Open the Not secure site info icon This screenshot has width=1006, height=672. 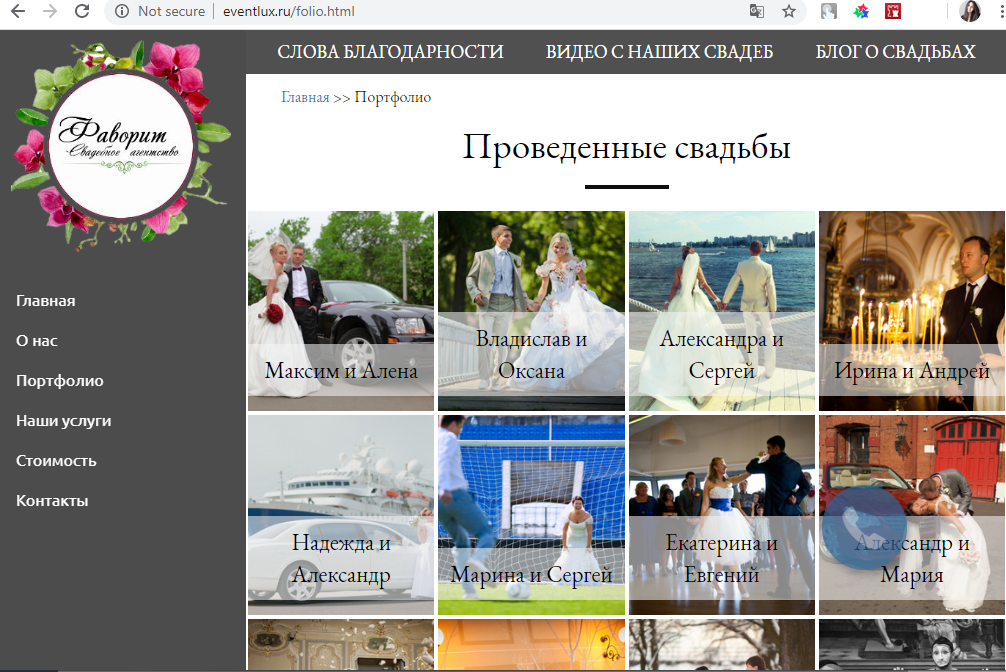(121, 11)
